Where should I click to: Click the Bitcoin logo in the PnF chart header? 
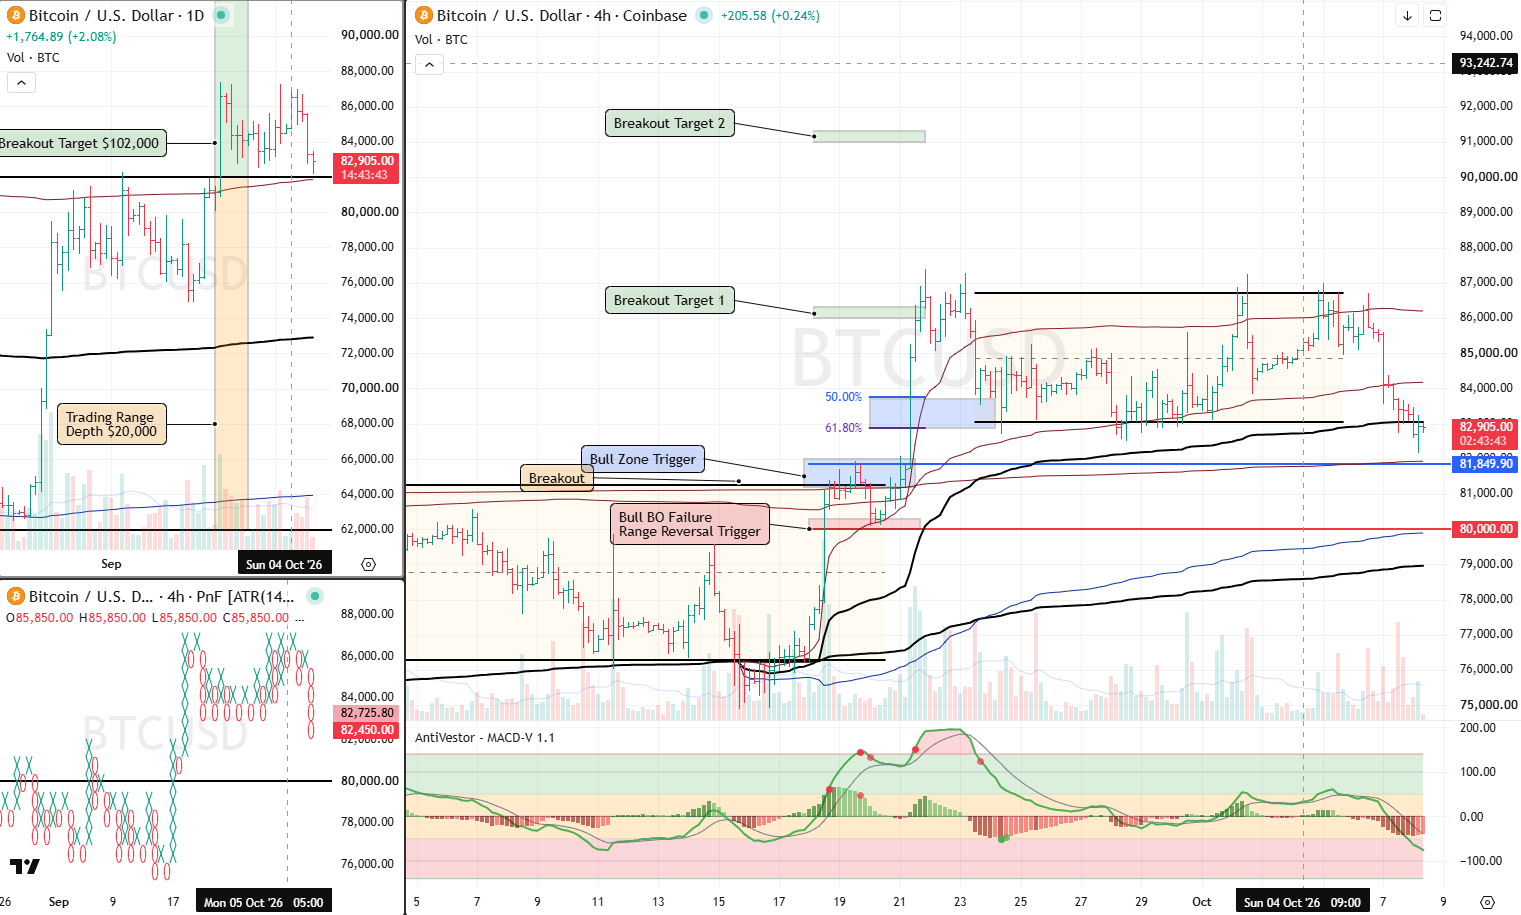pyautogui.click(x=16, y=596)
